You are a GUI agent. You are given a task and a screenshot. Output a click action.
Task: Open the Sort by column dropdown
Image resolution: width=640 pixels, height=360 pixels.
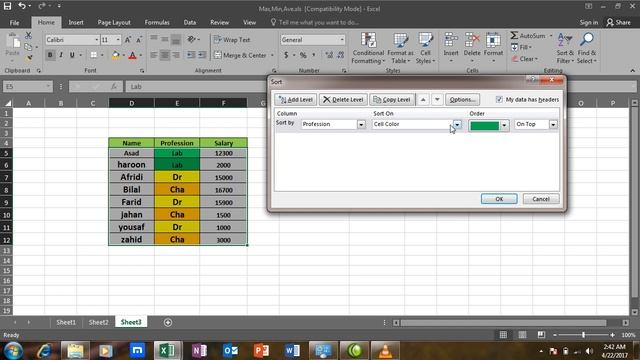[361, 124]
